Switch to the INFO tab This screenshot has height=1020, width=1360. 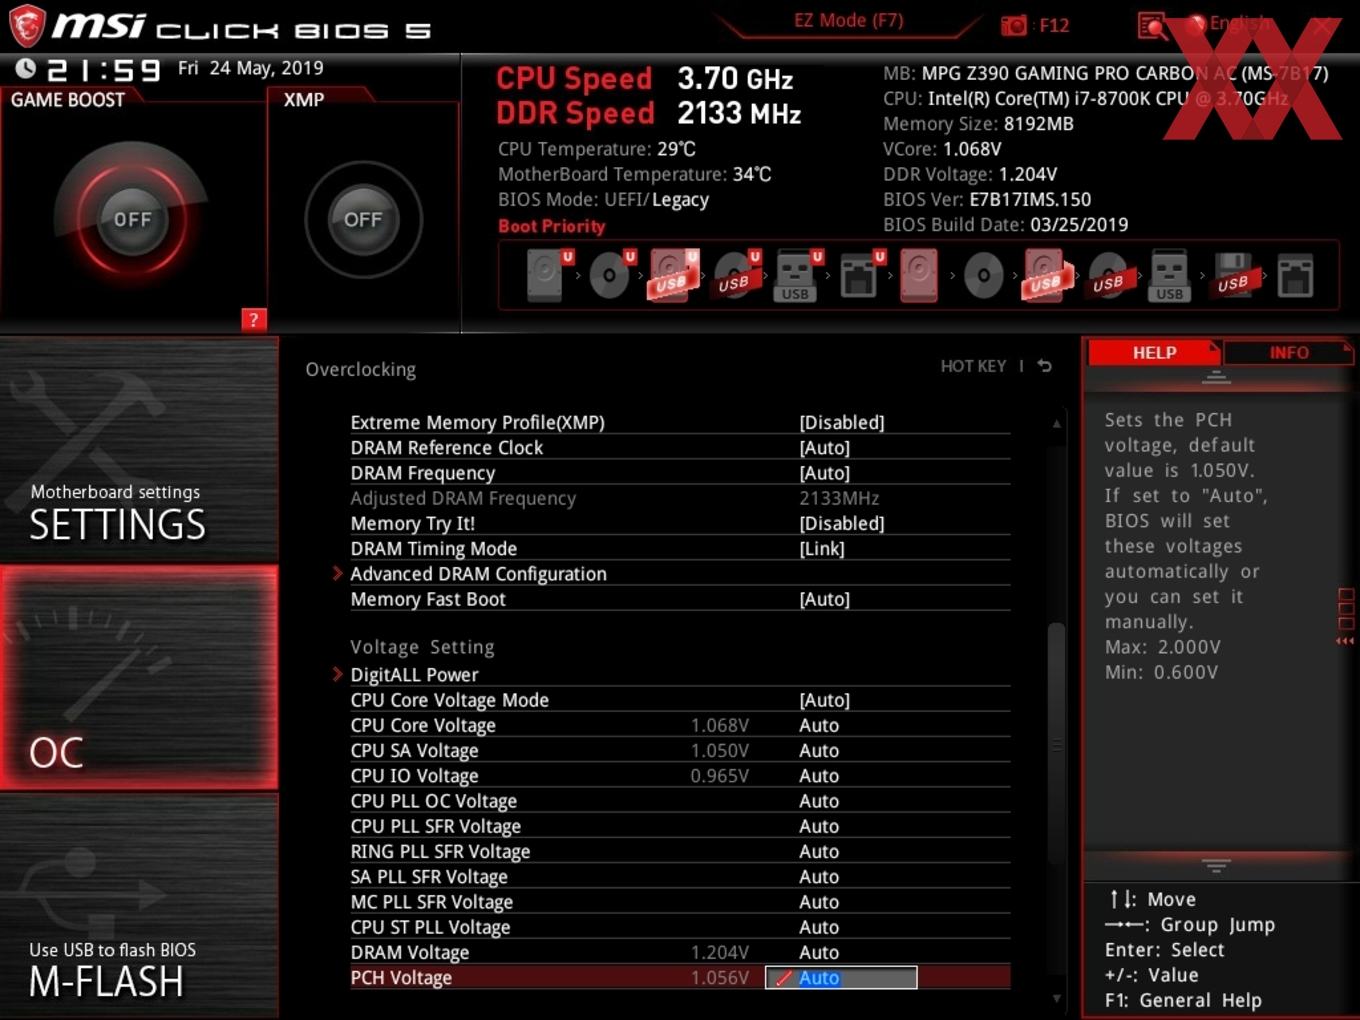click(x=1288, y=352)
